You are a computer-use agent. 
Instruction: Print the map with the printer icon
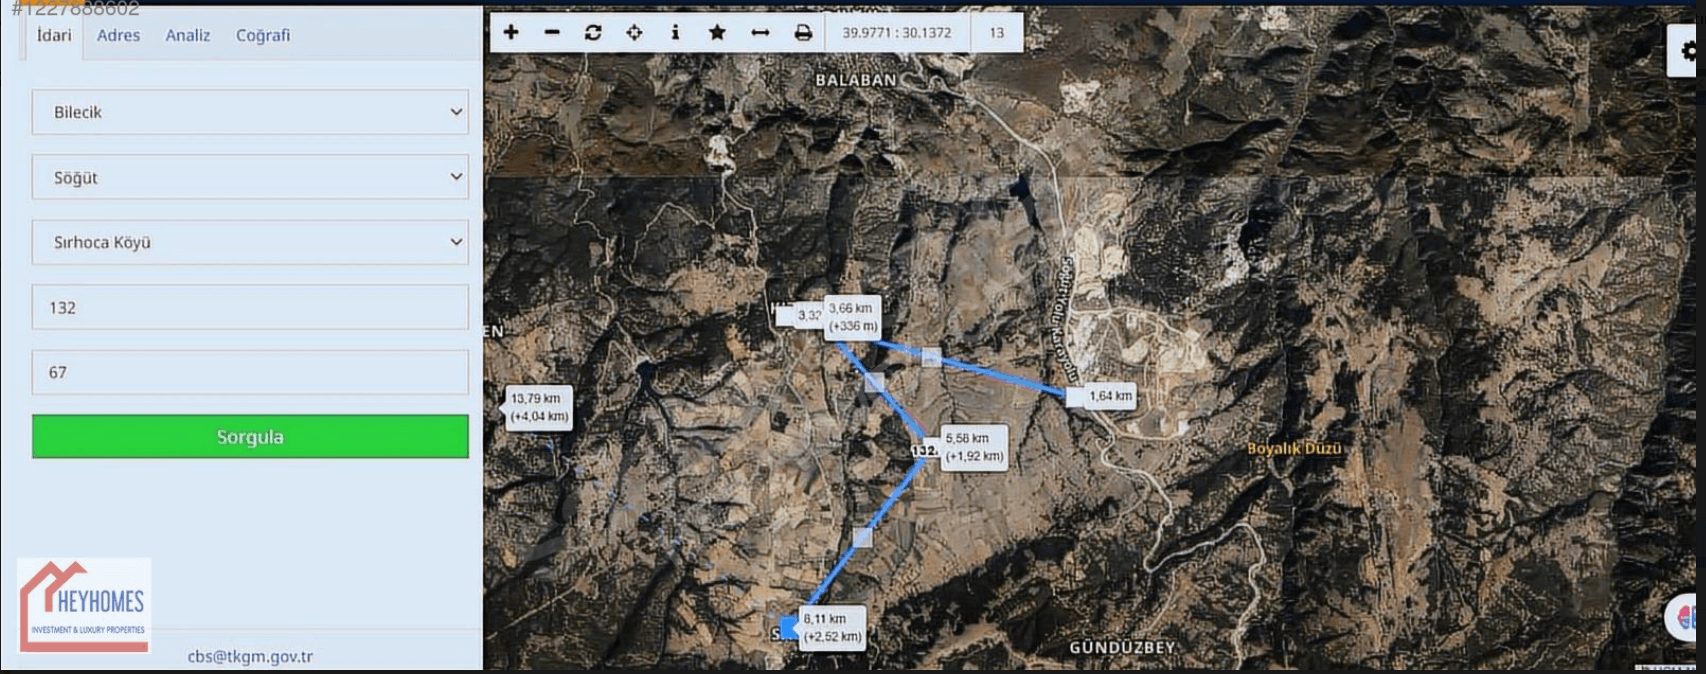(803, 33)
